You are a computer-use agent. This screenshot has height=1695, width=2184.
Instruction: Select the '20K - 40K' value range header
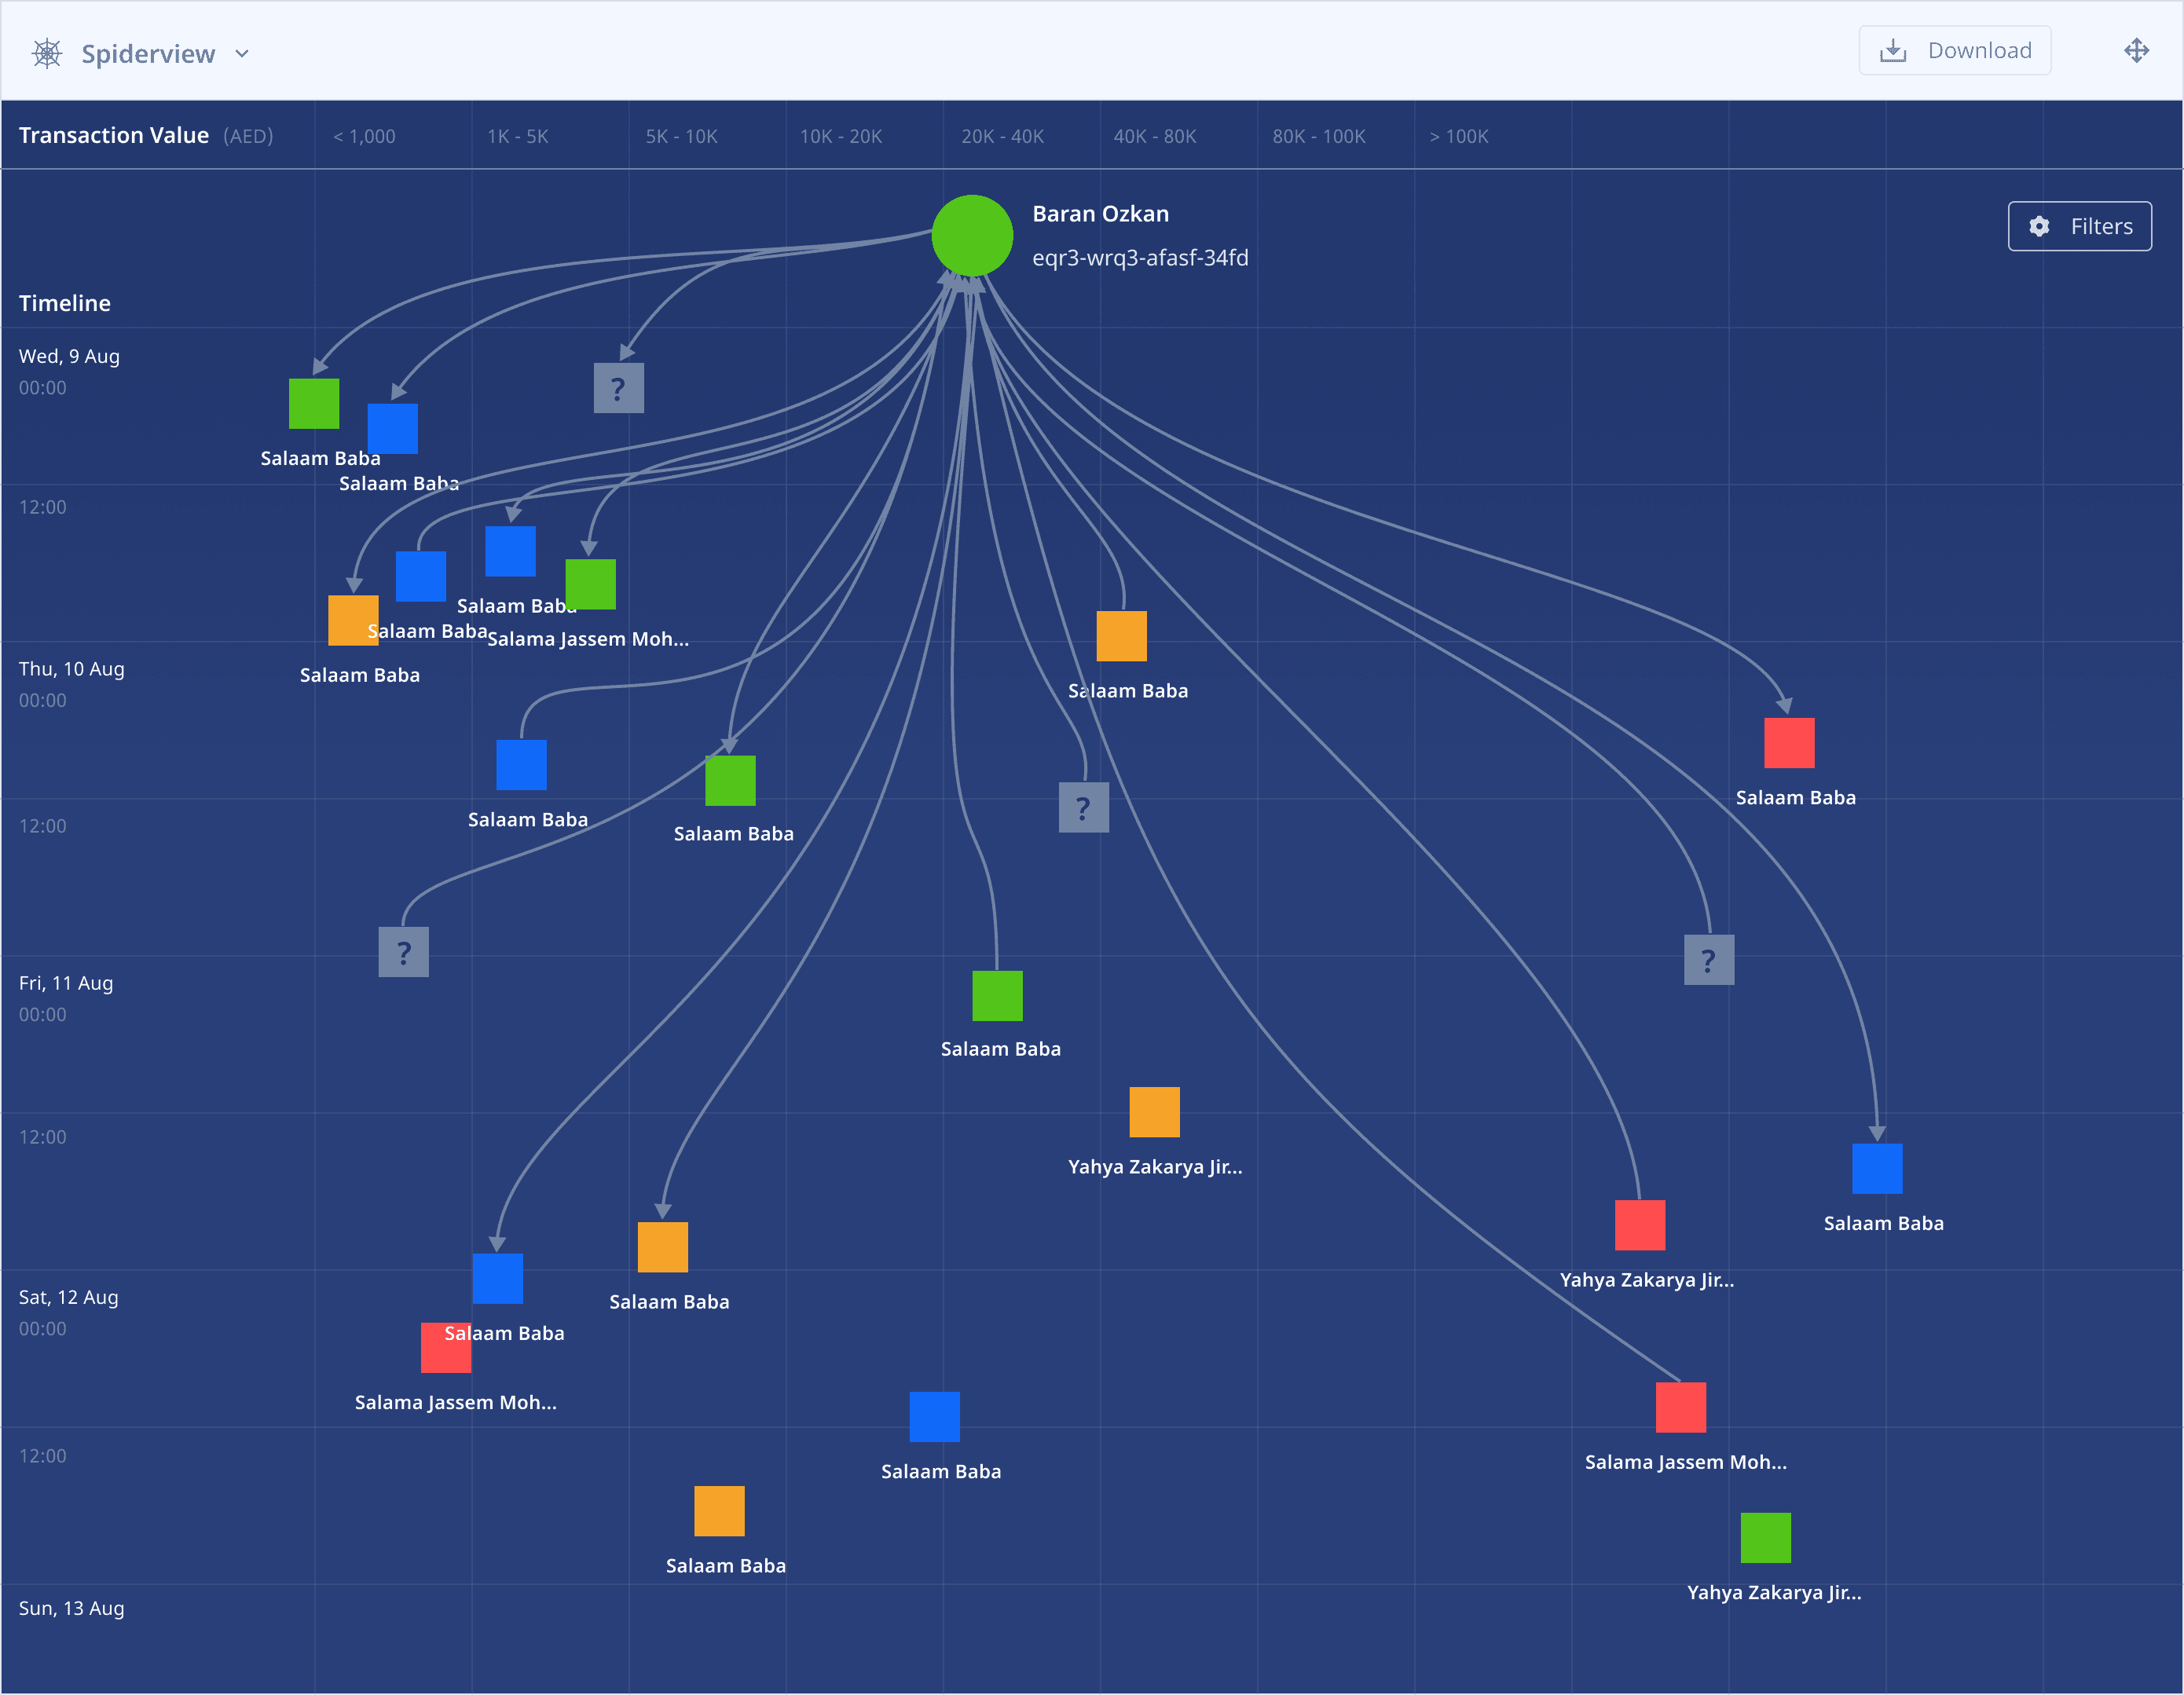point(1002,137)
